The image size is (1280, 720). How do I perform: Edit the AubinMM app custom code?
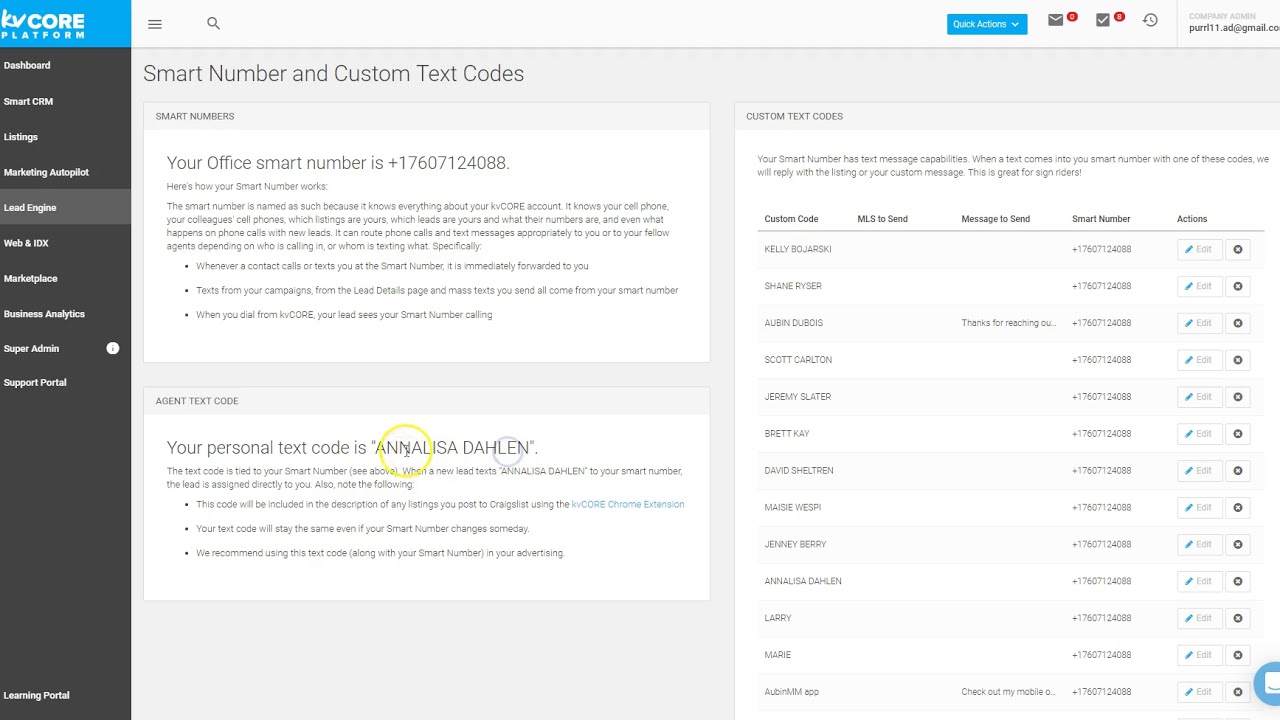coord(1199,692)
